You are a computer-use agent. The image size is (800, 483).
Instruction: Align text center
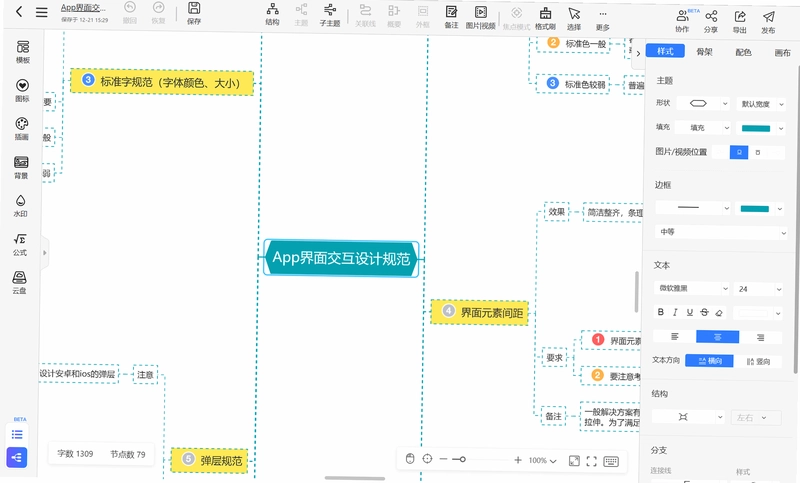point(717,337)
